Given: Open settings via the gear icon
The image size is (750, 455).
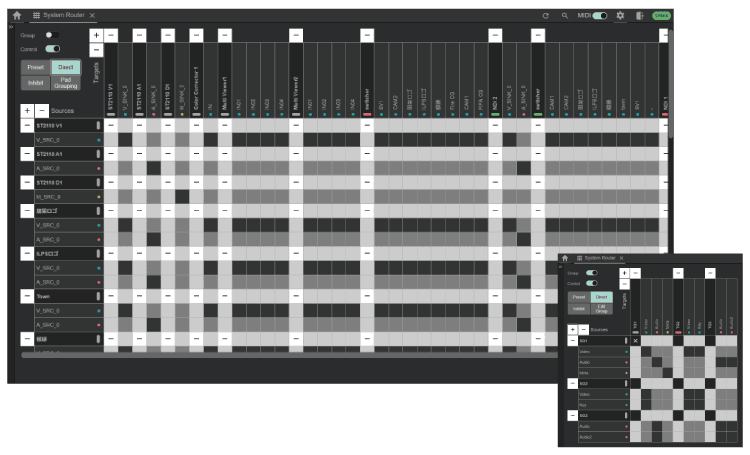Looking at the screenshot, I should tap(620, 16).
